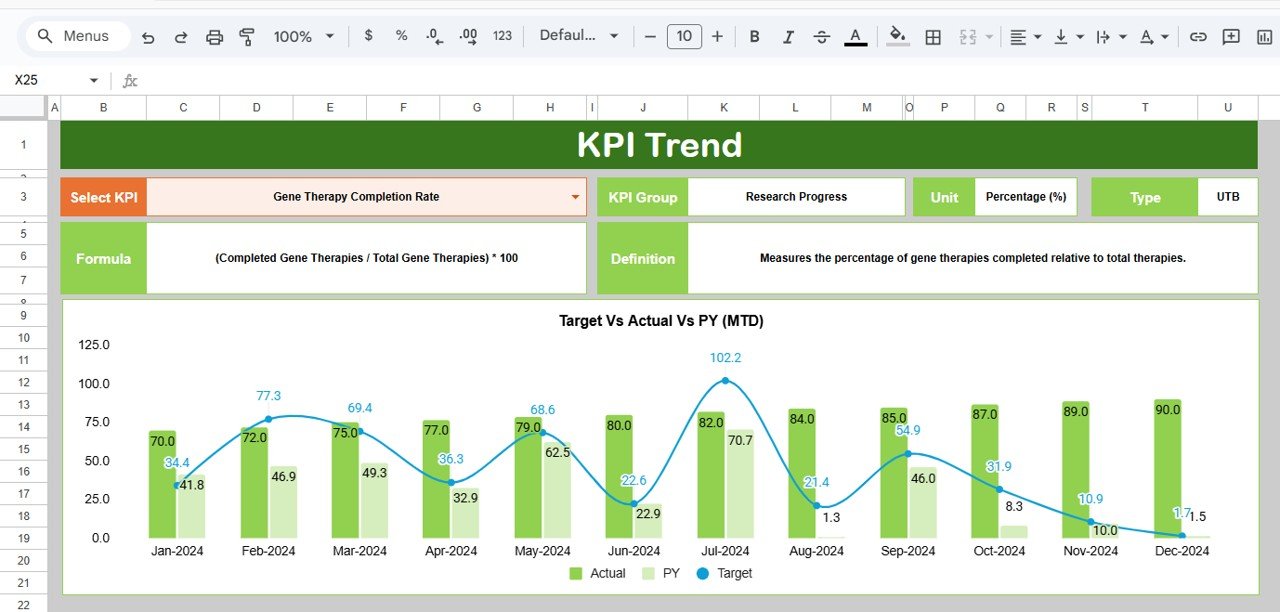Open the text alignment menu
Image resolution: width=1280 pixels, height=612 pixels.
1020,36
